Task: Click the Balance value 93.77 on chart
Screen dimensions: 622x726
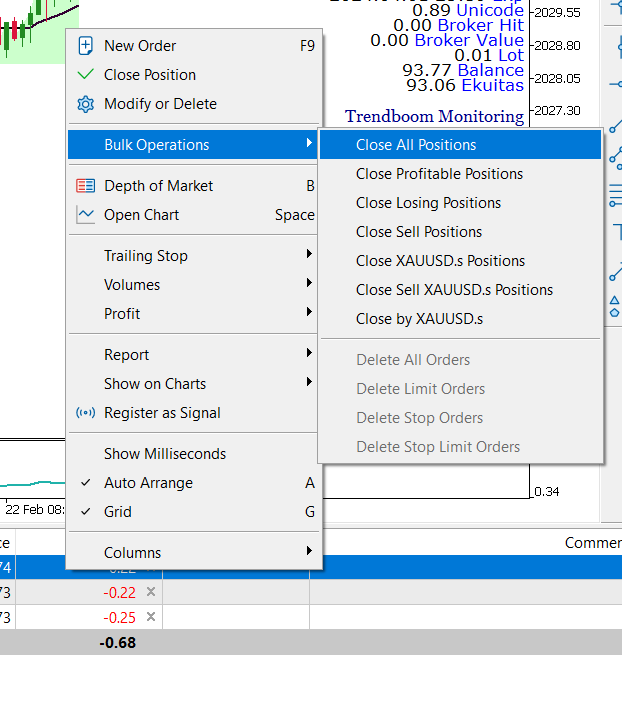Action: [x=427, y=70]
